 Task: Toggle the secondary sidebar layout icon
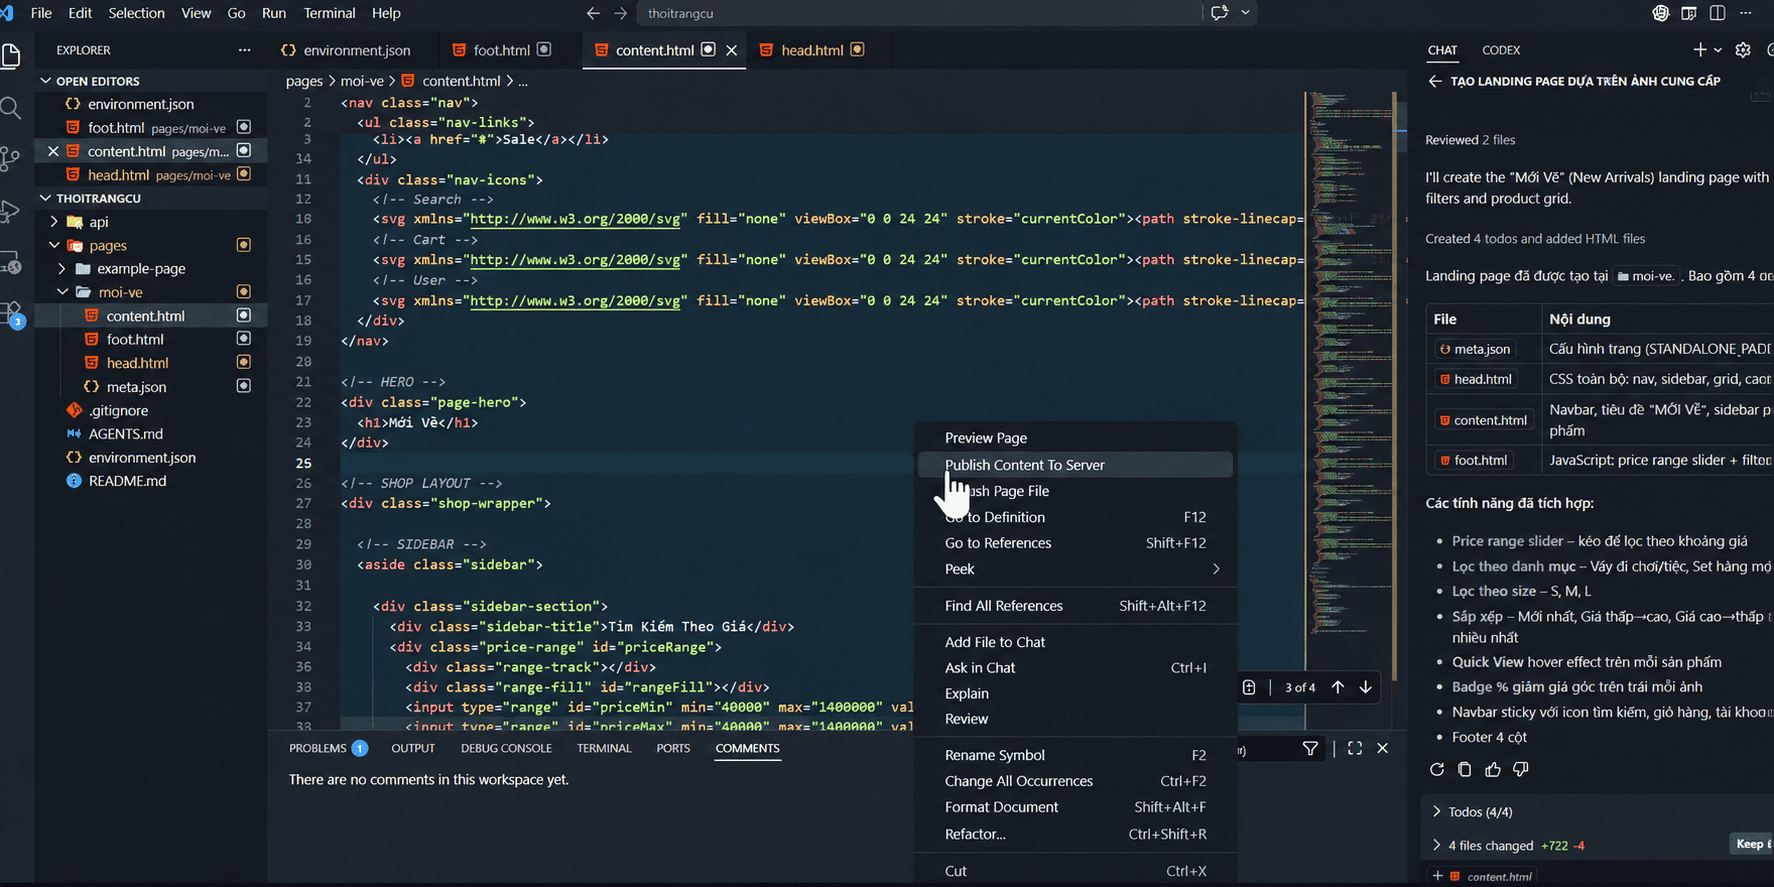[1717, 13]
